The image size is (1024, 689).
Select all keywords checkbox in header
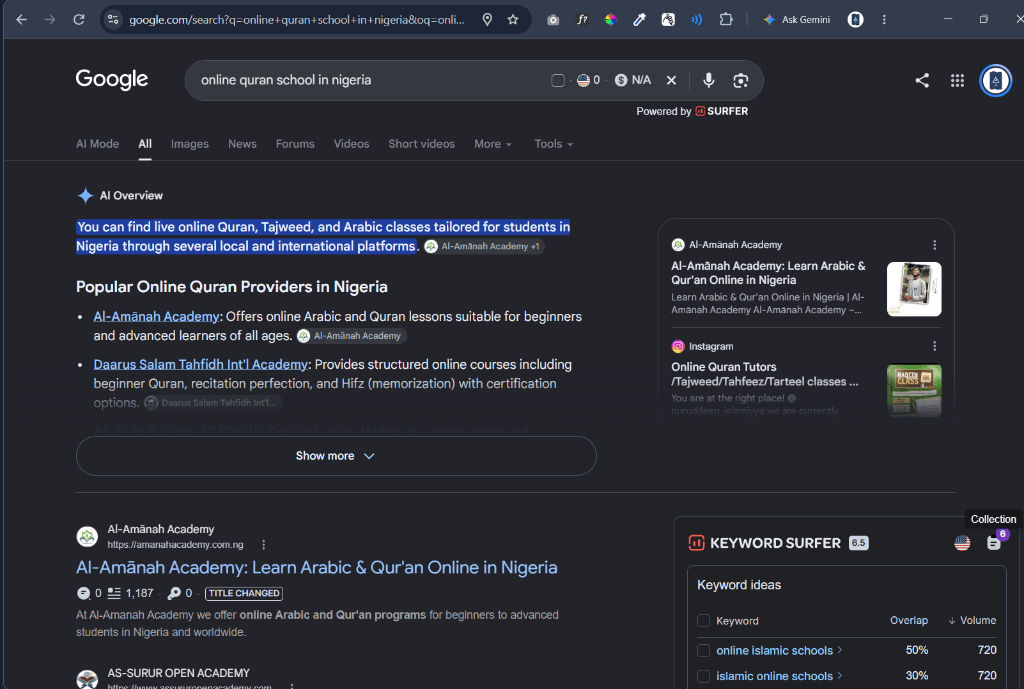[x=703, y=620]
